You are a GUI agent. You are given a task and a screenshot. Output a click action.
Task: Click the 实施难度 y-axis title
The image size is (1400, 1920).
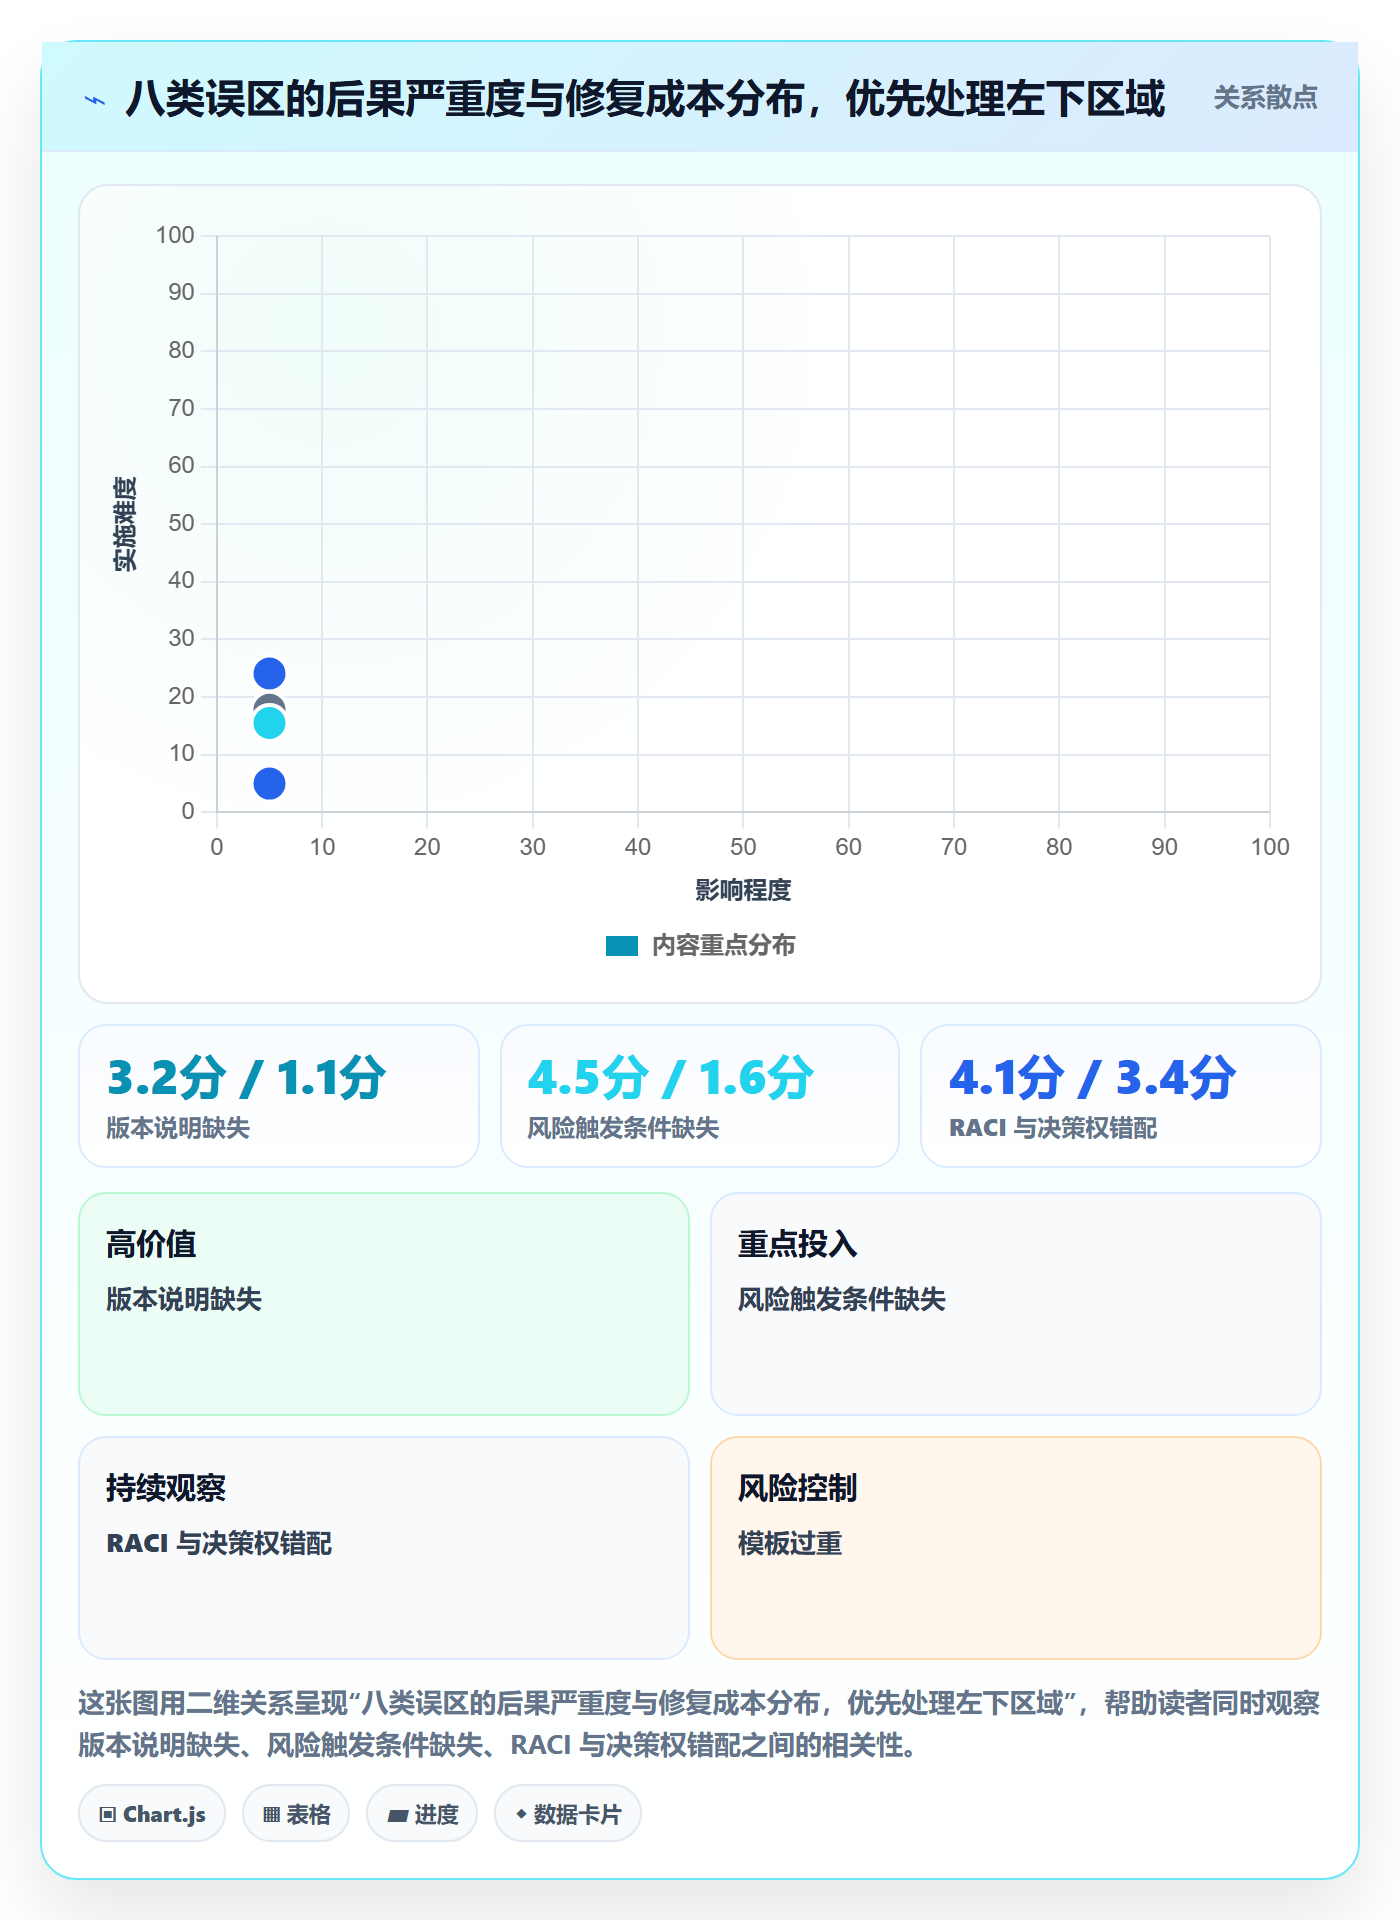pyautogui.click(x=125, y=524)
